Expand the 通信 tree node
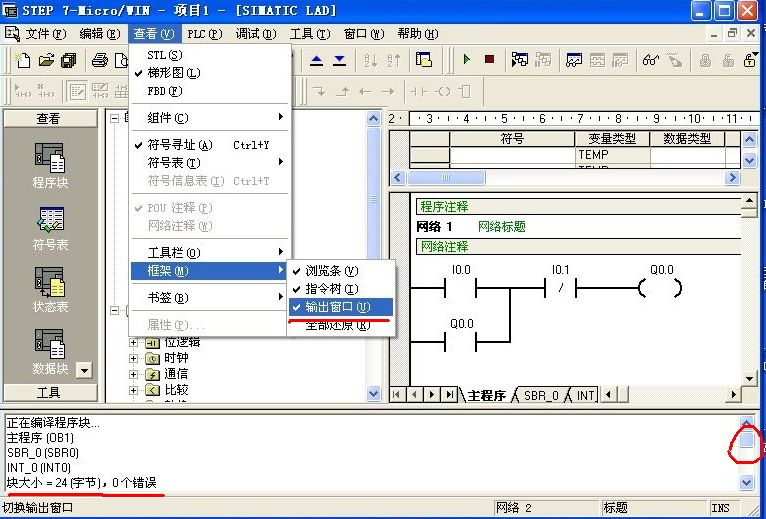The image size is (766, 519). click(133, 374)
